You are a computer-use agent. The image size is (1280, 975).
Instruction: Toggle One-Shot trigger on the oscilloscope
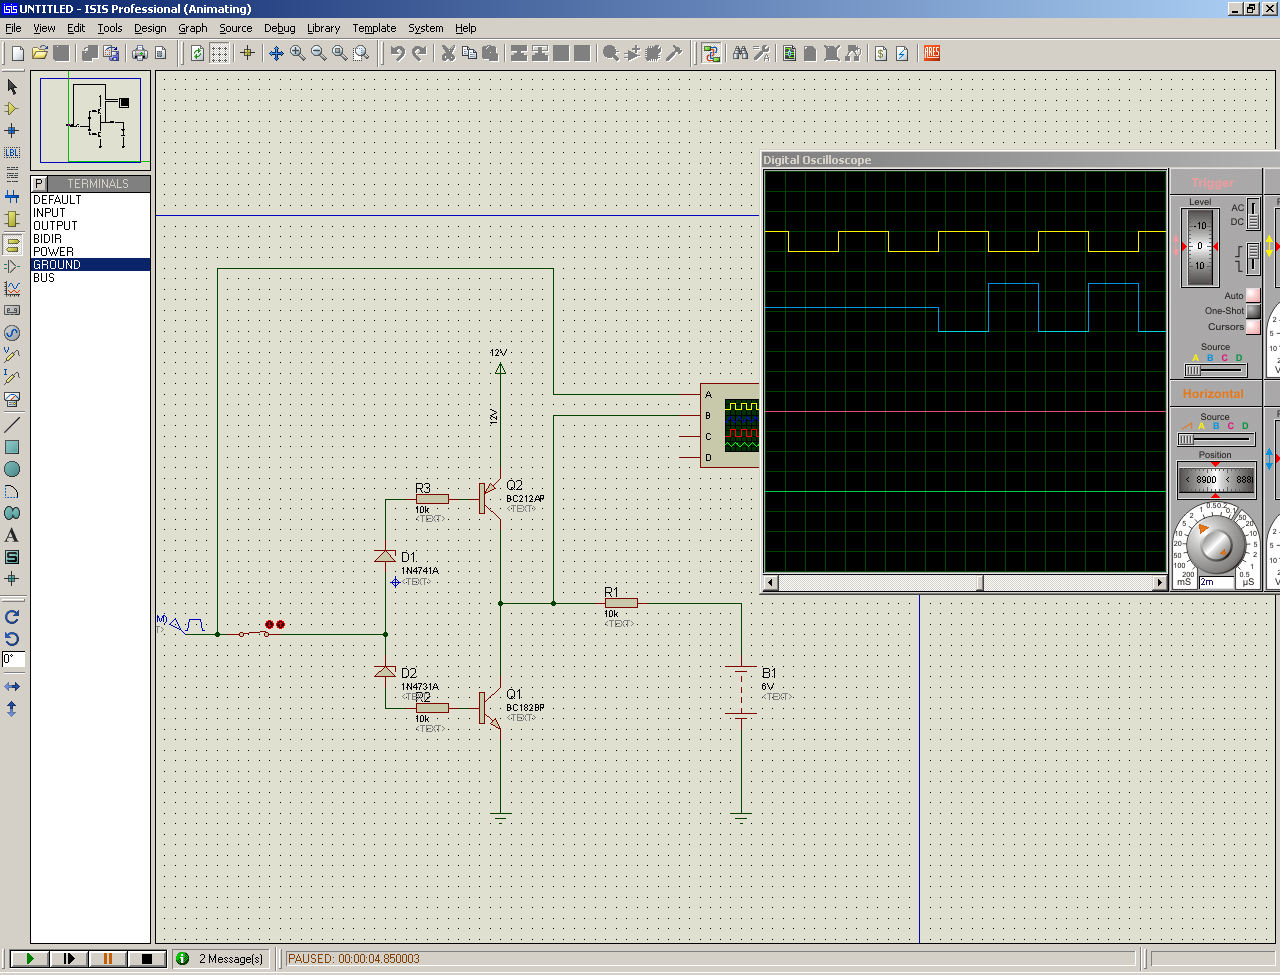(1253, 311)
